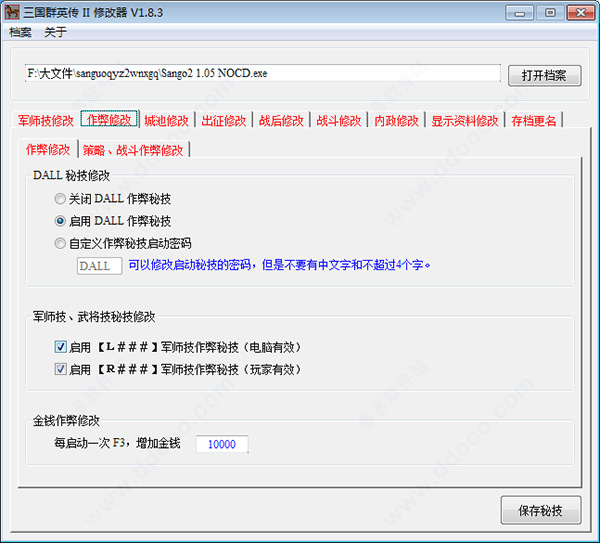Select 关闭 DALL 作弊秘技 radio option
The image size is (600, 543).
(x=112, y=199)
